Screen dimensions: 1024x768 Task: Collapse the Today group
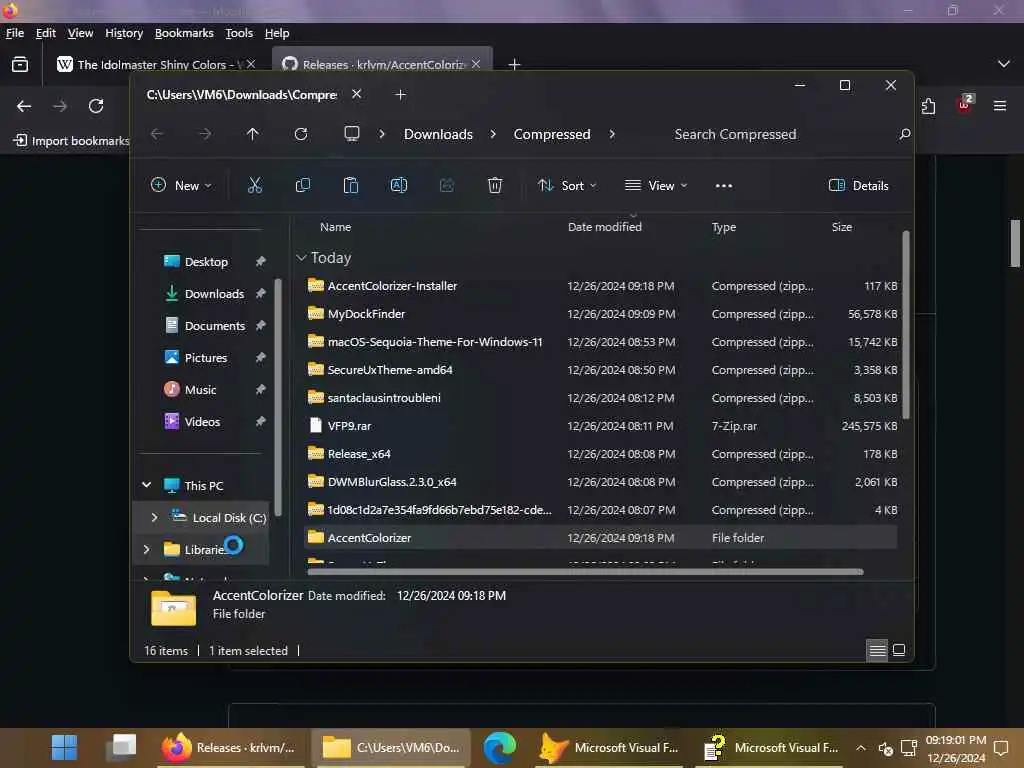click(301, 258)
